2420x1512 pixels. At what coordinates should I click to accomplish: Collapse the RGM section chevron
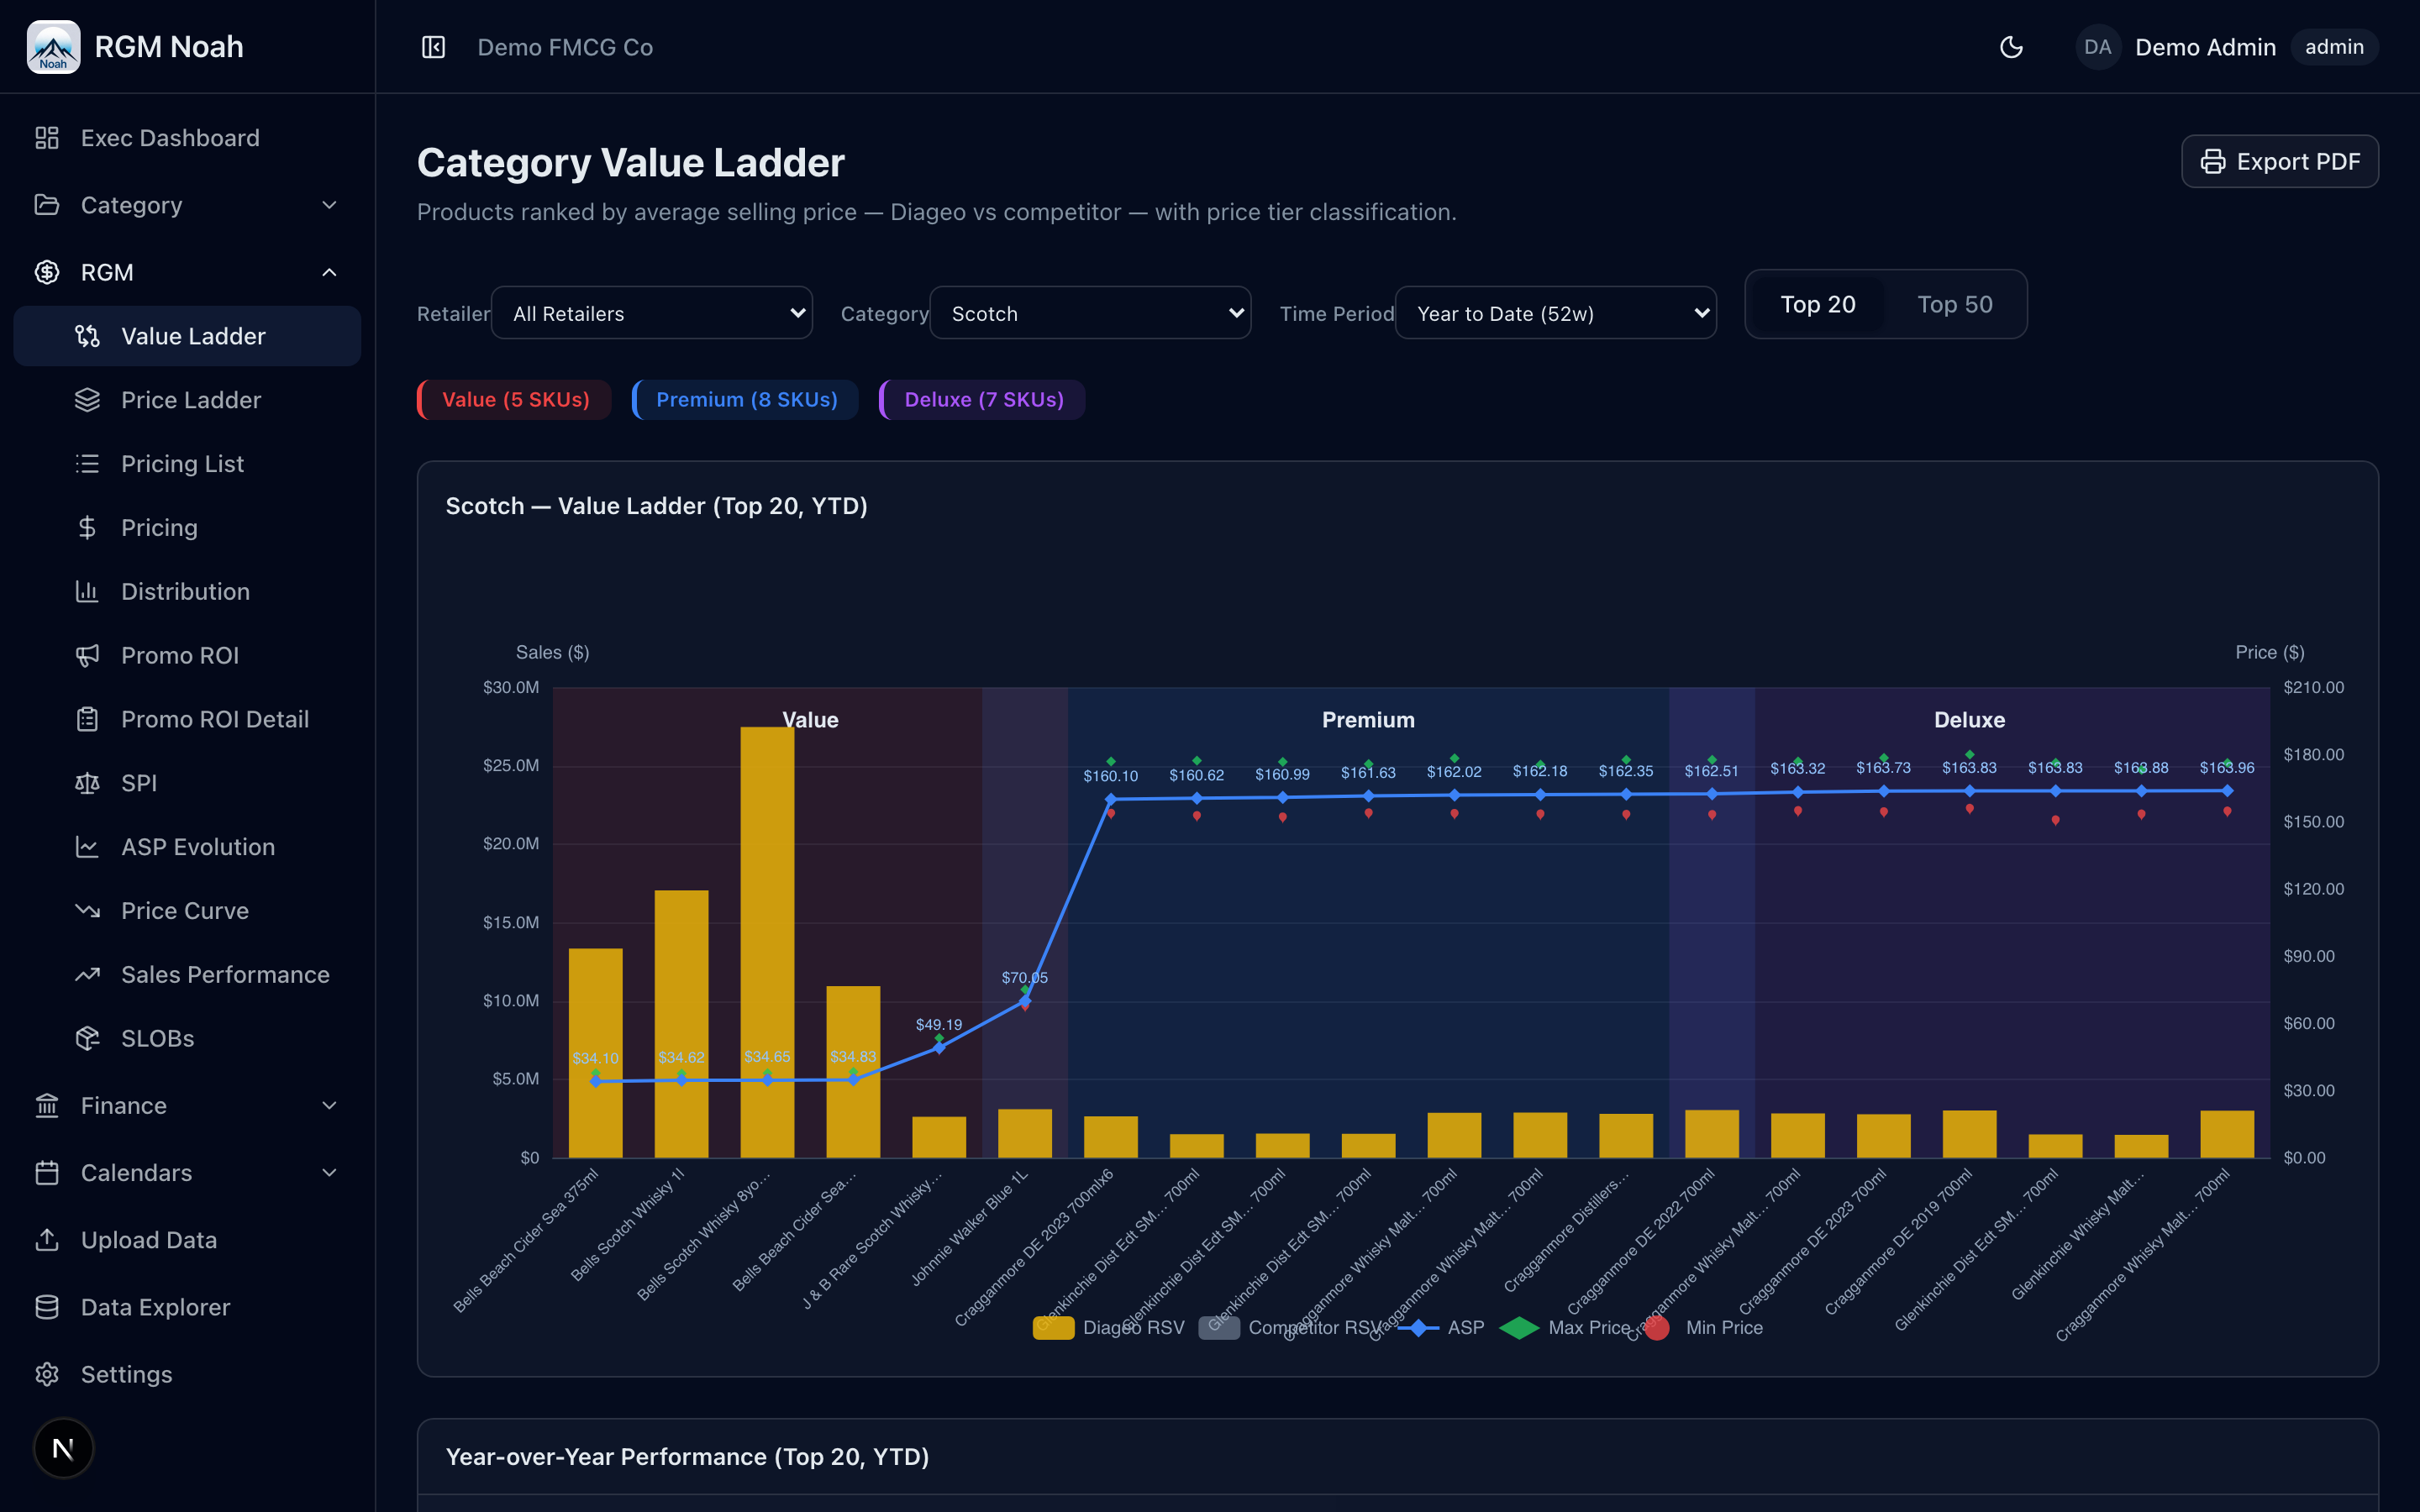tap(330, 272)
